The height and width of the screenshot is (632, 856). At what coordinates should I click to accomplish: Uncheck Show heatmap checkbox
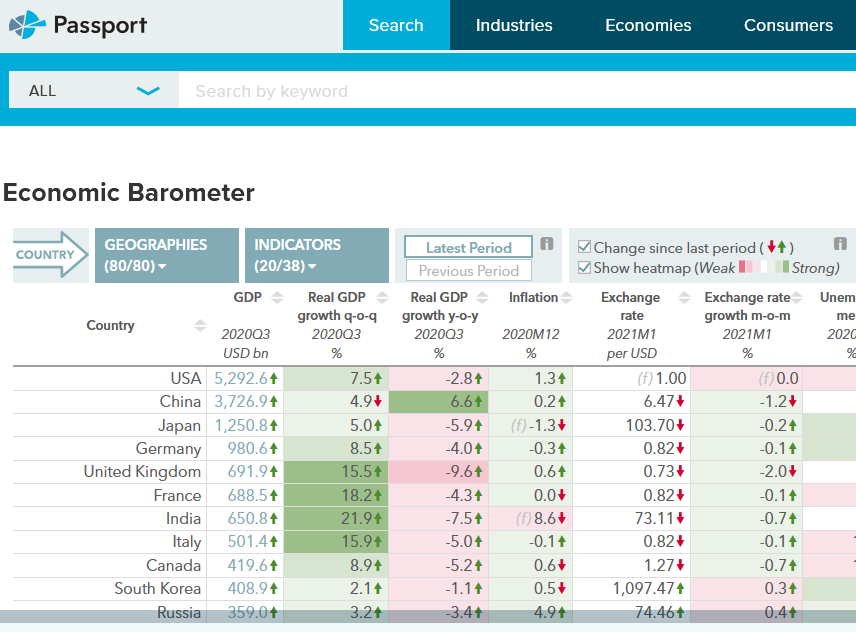(x=585, y=268)
